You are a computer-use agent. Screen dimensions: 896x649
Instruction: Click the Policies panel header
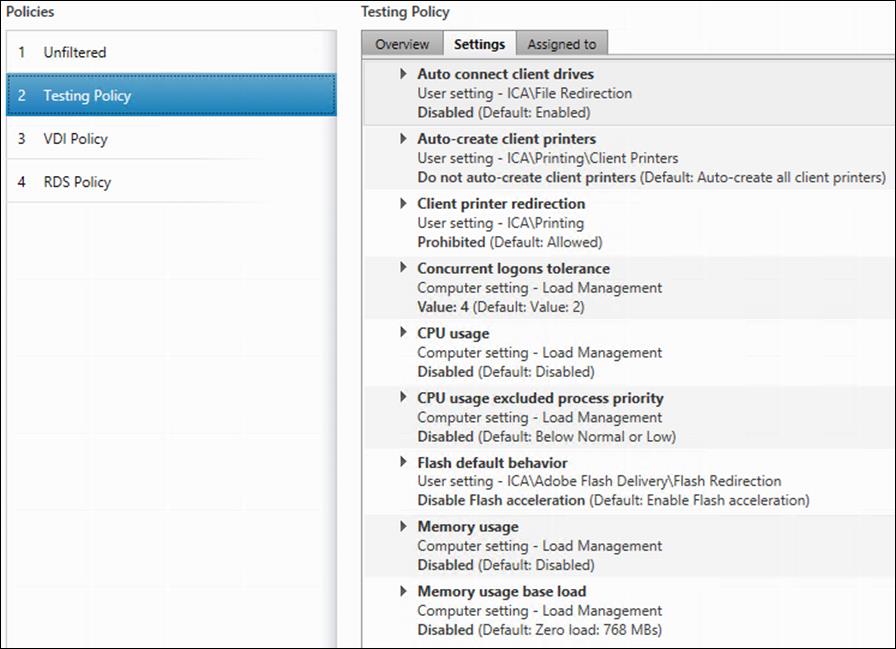[29, 12]
